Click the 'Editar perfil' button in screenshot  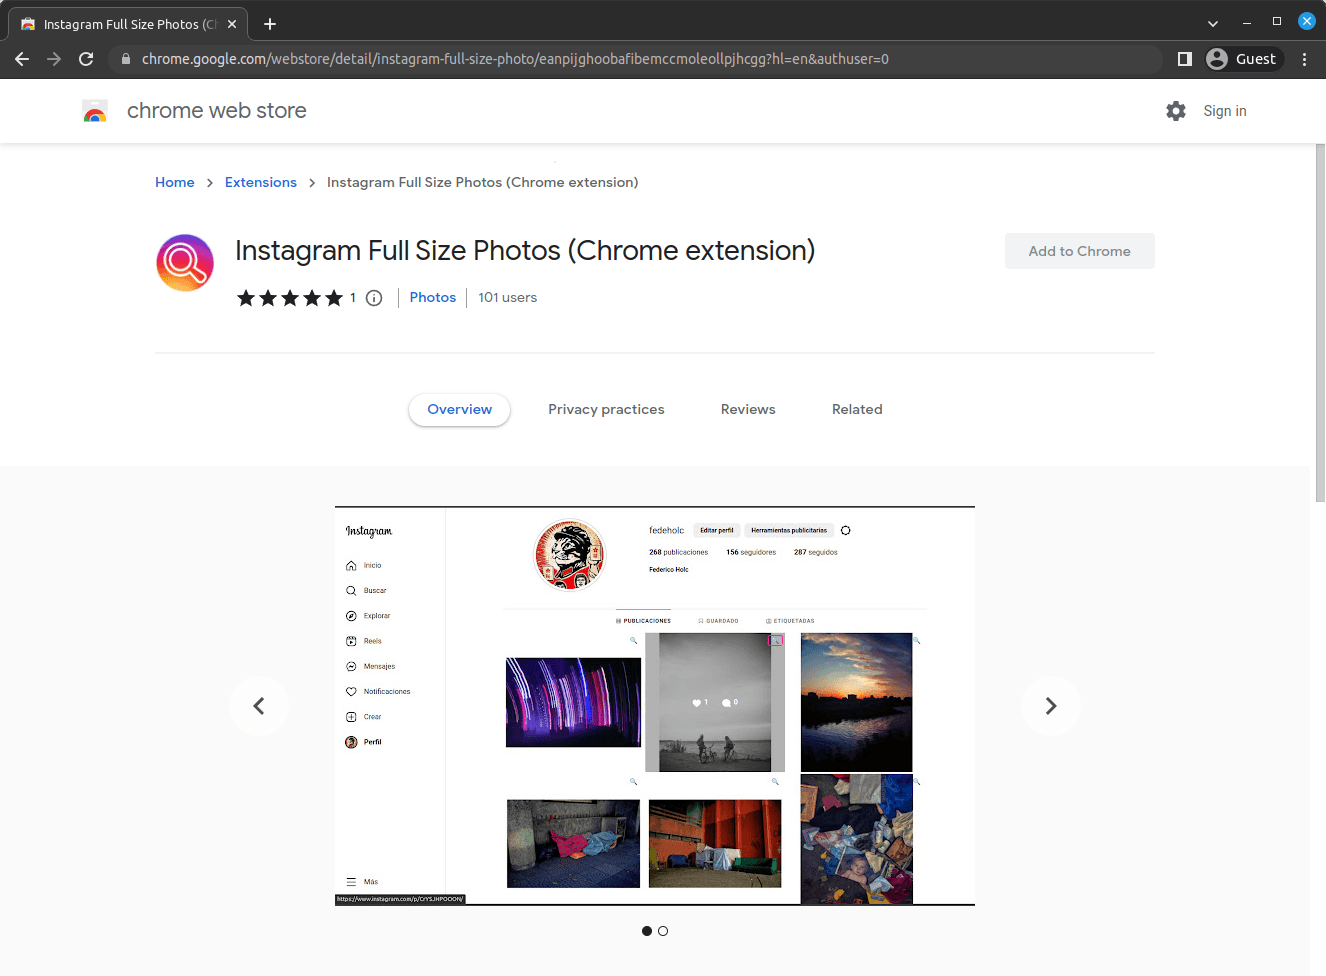(x=716, y=530)
